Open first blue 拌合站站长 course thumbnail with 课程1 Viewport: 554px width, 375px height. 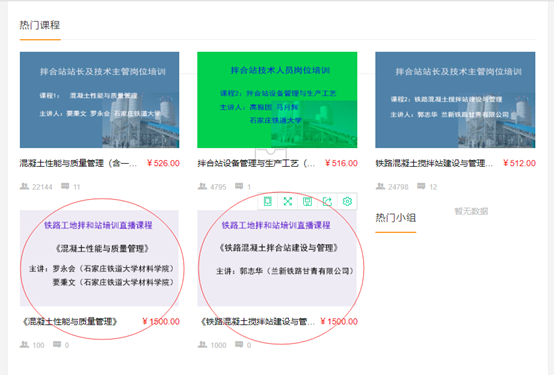pyautogui.click(x=99, y=100)
